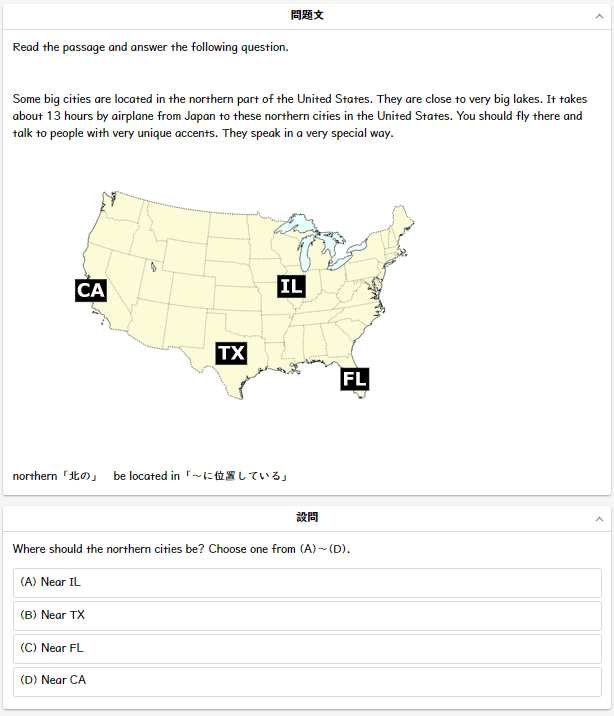Click the 'Read the passage' instruction line
This screenshot has height=716, width=614.
[x=151, y=47]
